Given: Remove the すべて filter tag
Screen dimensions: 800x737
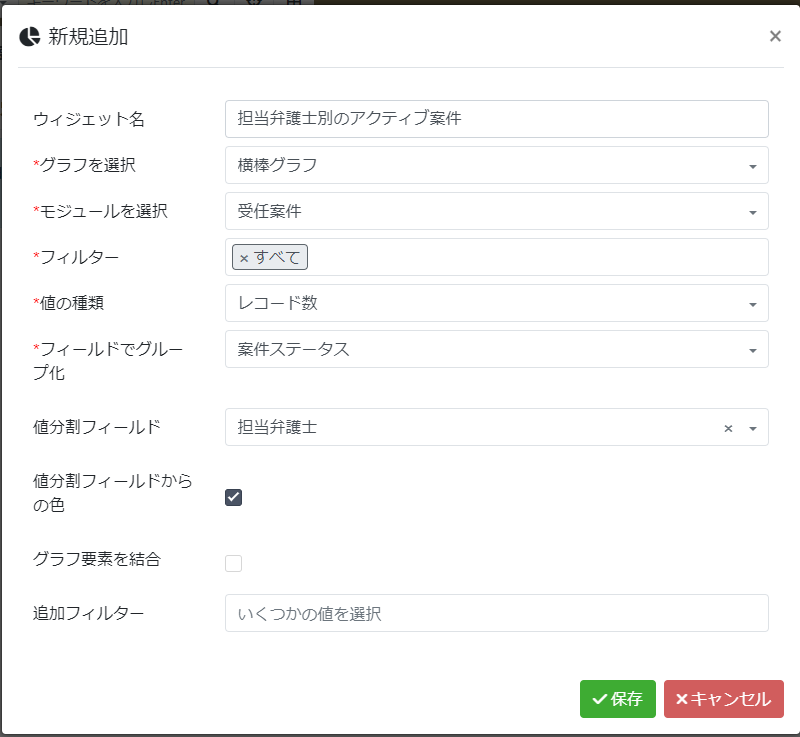Looking at the screenshot, I should tap(244, 258).
